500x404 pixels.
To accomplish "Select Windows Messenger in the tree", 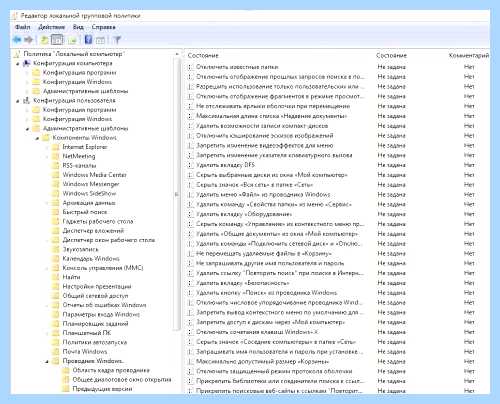I will point(91,184).
